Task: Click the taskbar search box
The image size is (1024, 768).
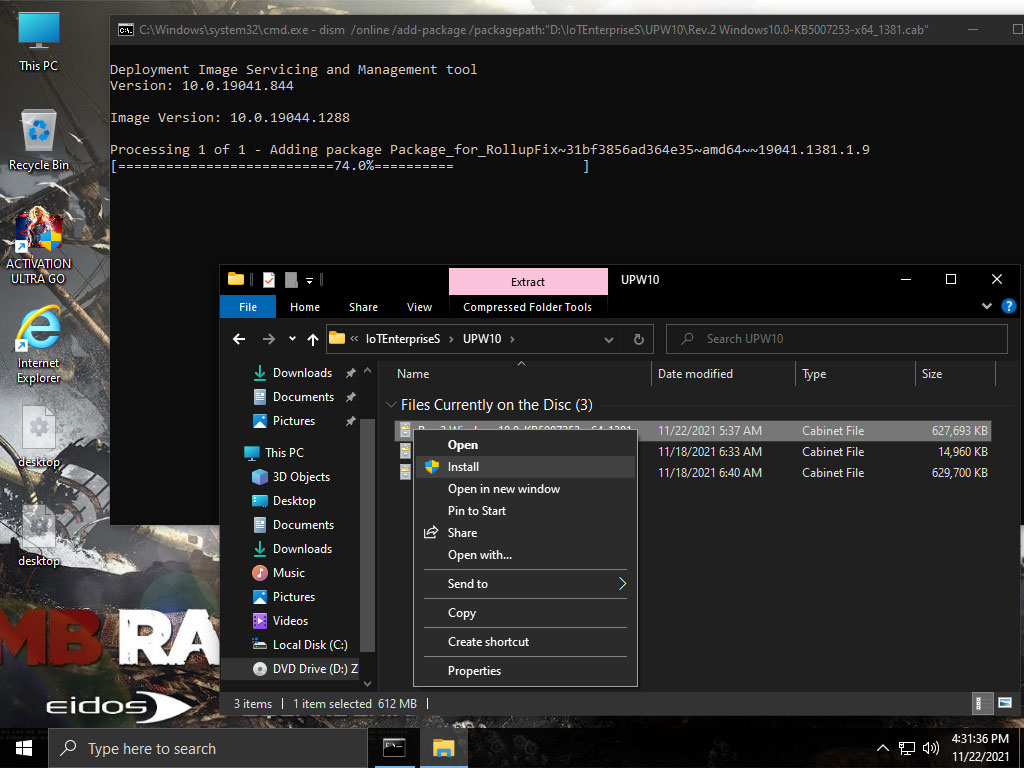Action: [x=208, y=748]
